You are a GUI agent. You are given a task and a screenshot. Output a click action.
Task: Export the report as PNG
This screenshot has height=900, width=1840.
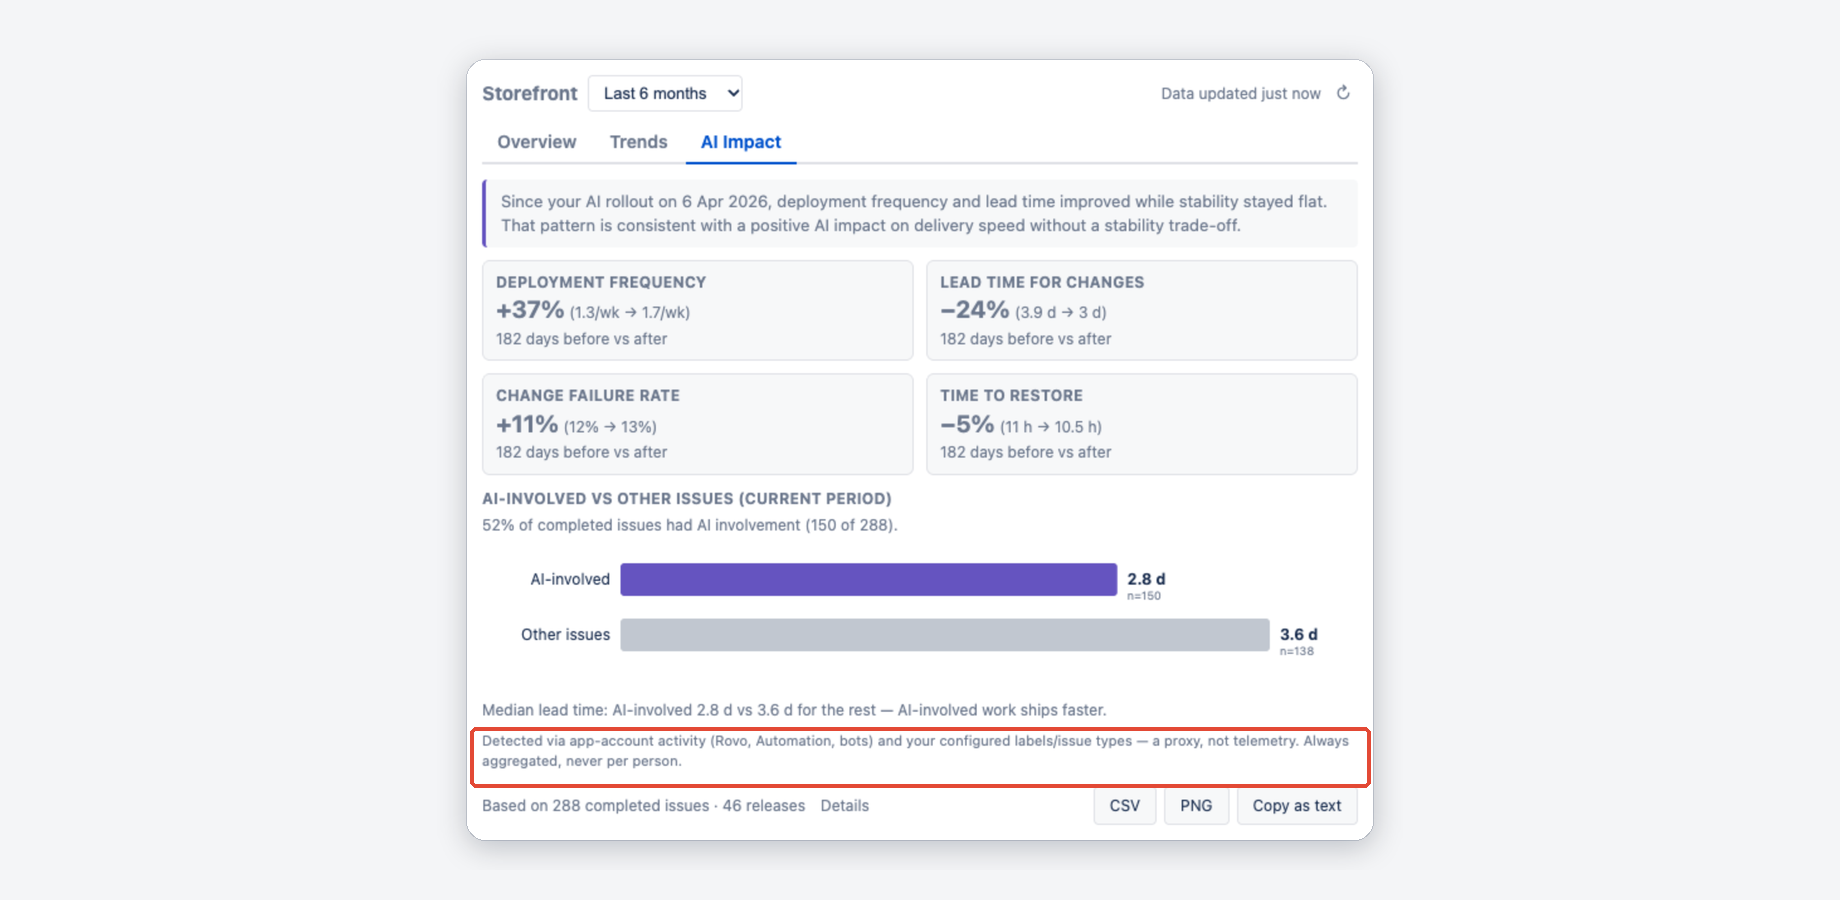click(x=1196, y=806)
